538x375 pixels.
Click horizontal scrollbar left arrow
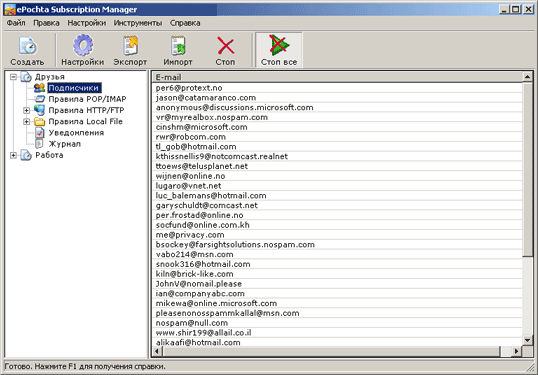[157, 351]
